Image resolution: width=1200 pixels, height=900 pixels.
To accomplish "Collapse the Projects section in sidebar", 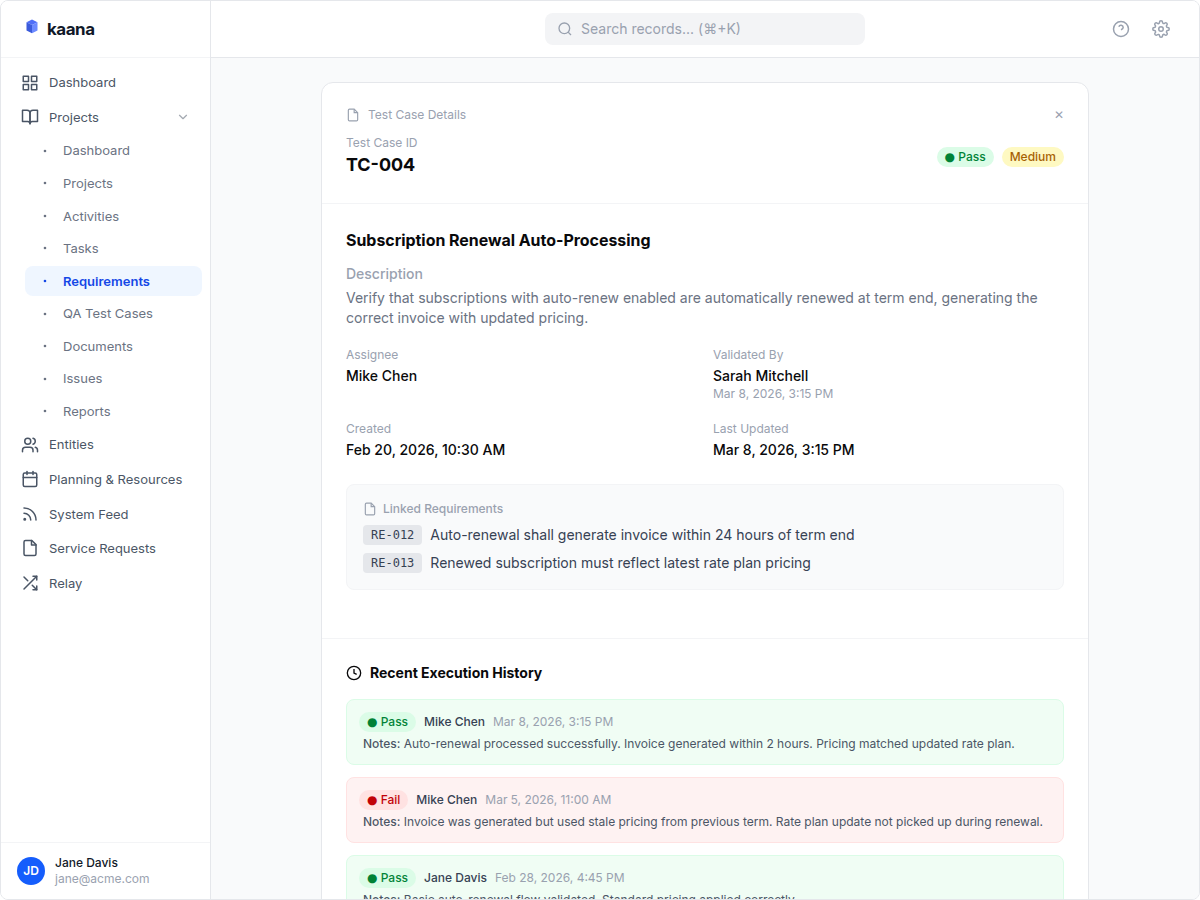I will (x=183, y=117).
